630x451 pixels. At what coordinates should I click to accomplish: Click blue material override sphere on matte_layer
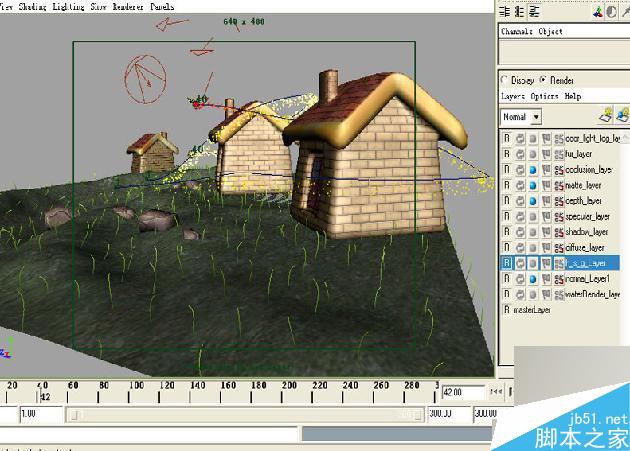click(x=533, y=185)
